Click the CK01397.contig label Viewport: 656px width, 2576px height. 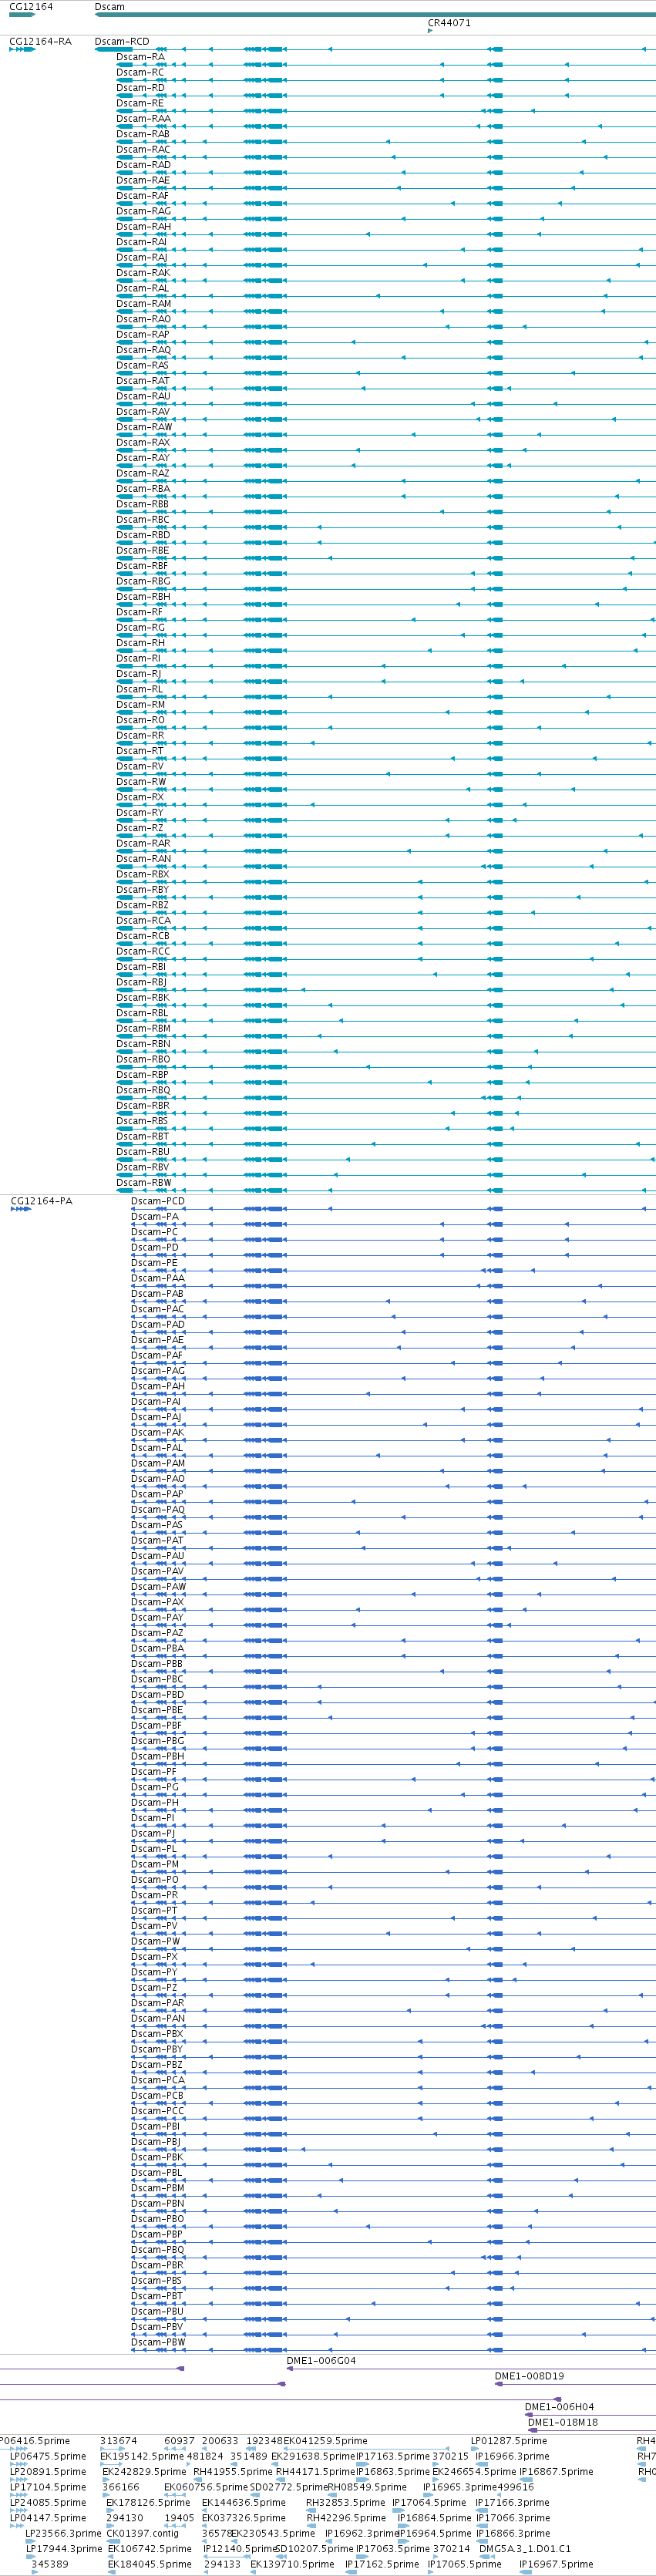[142, 2533]
